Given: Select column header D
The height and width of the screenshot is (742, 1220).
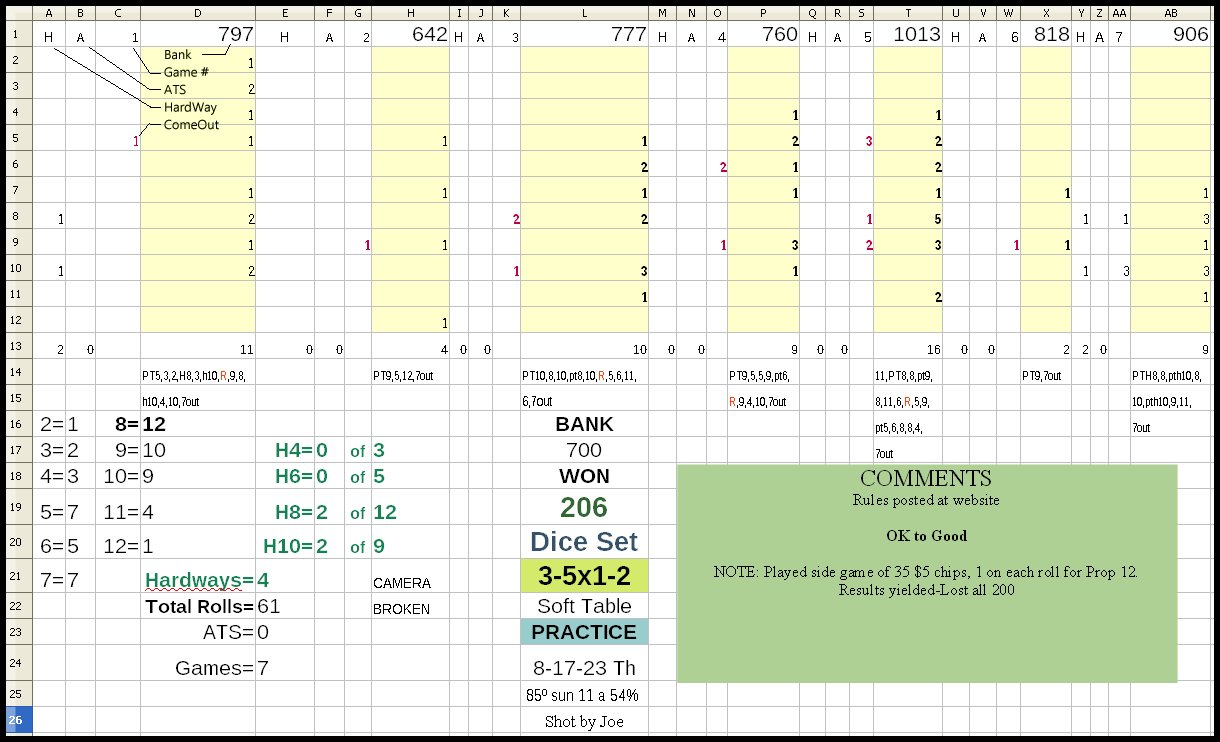Looking at the screenshot, I should pyautogui.click(x=197, y=12).
